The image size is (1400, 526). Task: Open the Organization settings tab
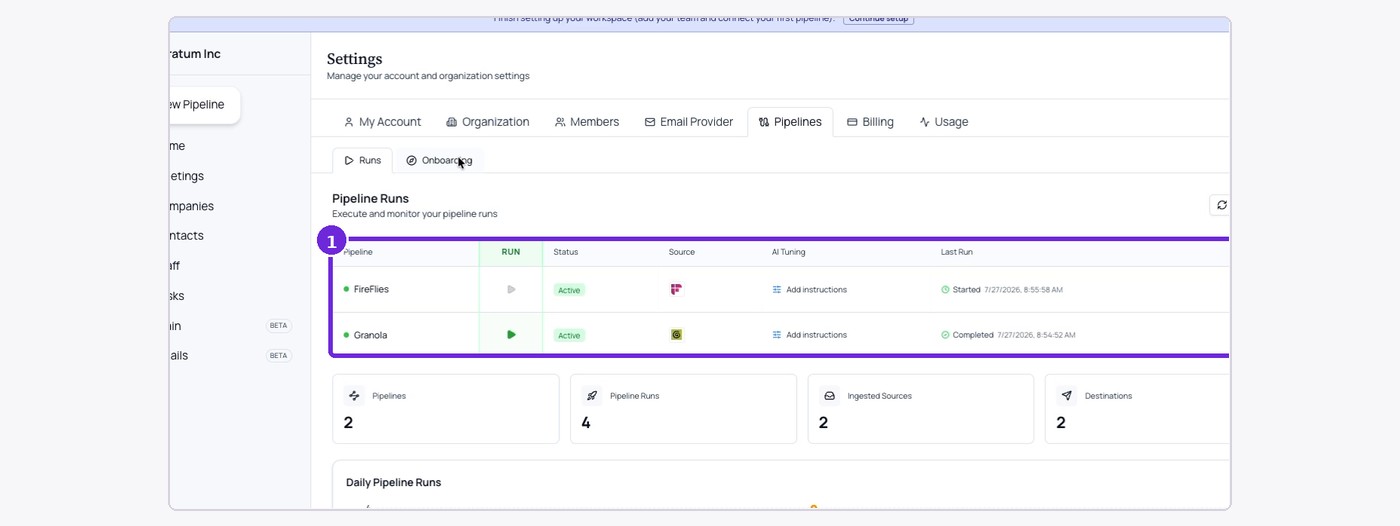487,122
